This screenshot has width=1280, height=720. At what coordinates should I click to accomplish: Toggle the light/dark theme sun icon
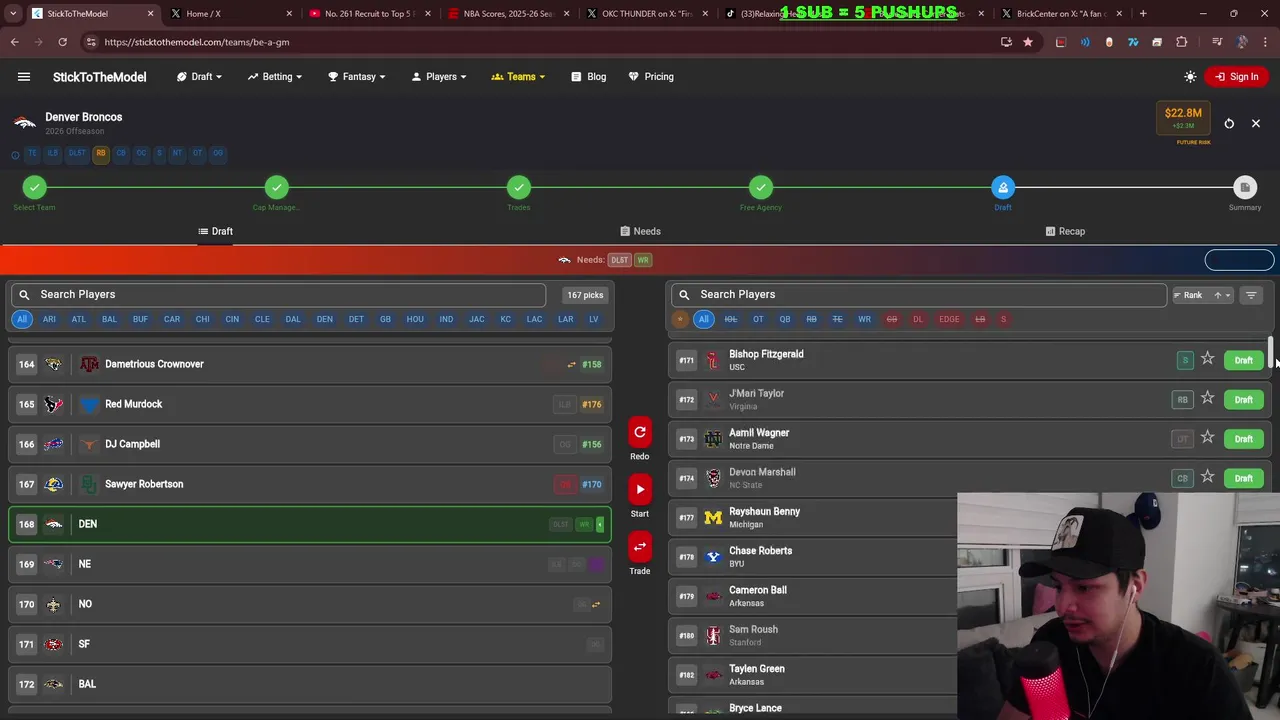point(1190,77)
